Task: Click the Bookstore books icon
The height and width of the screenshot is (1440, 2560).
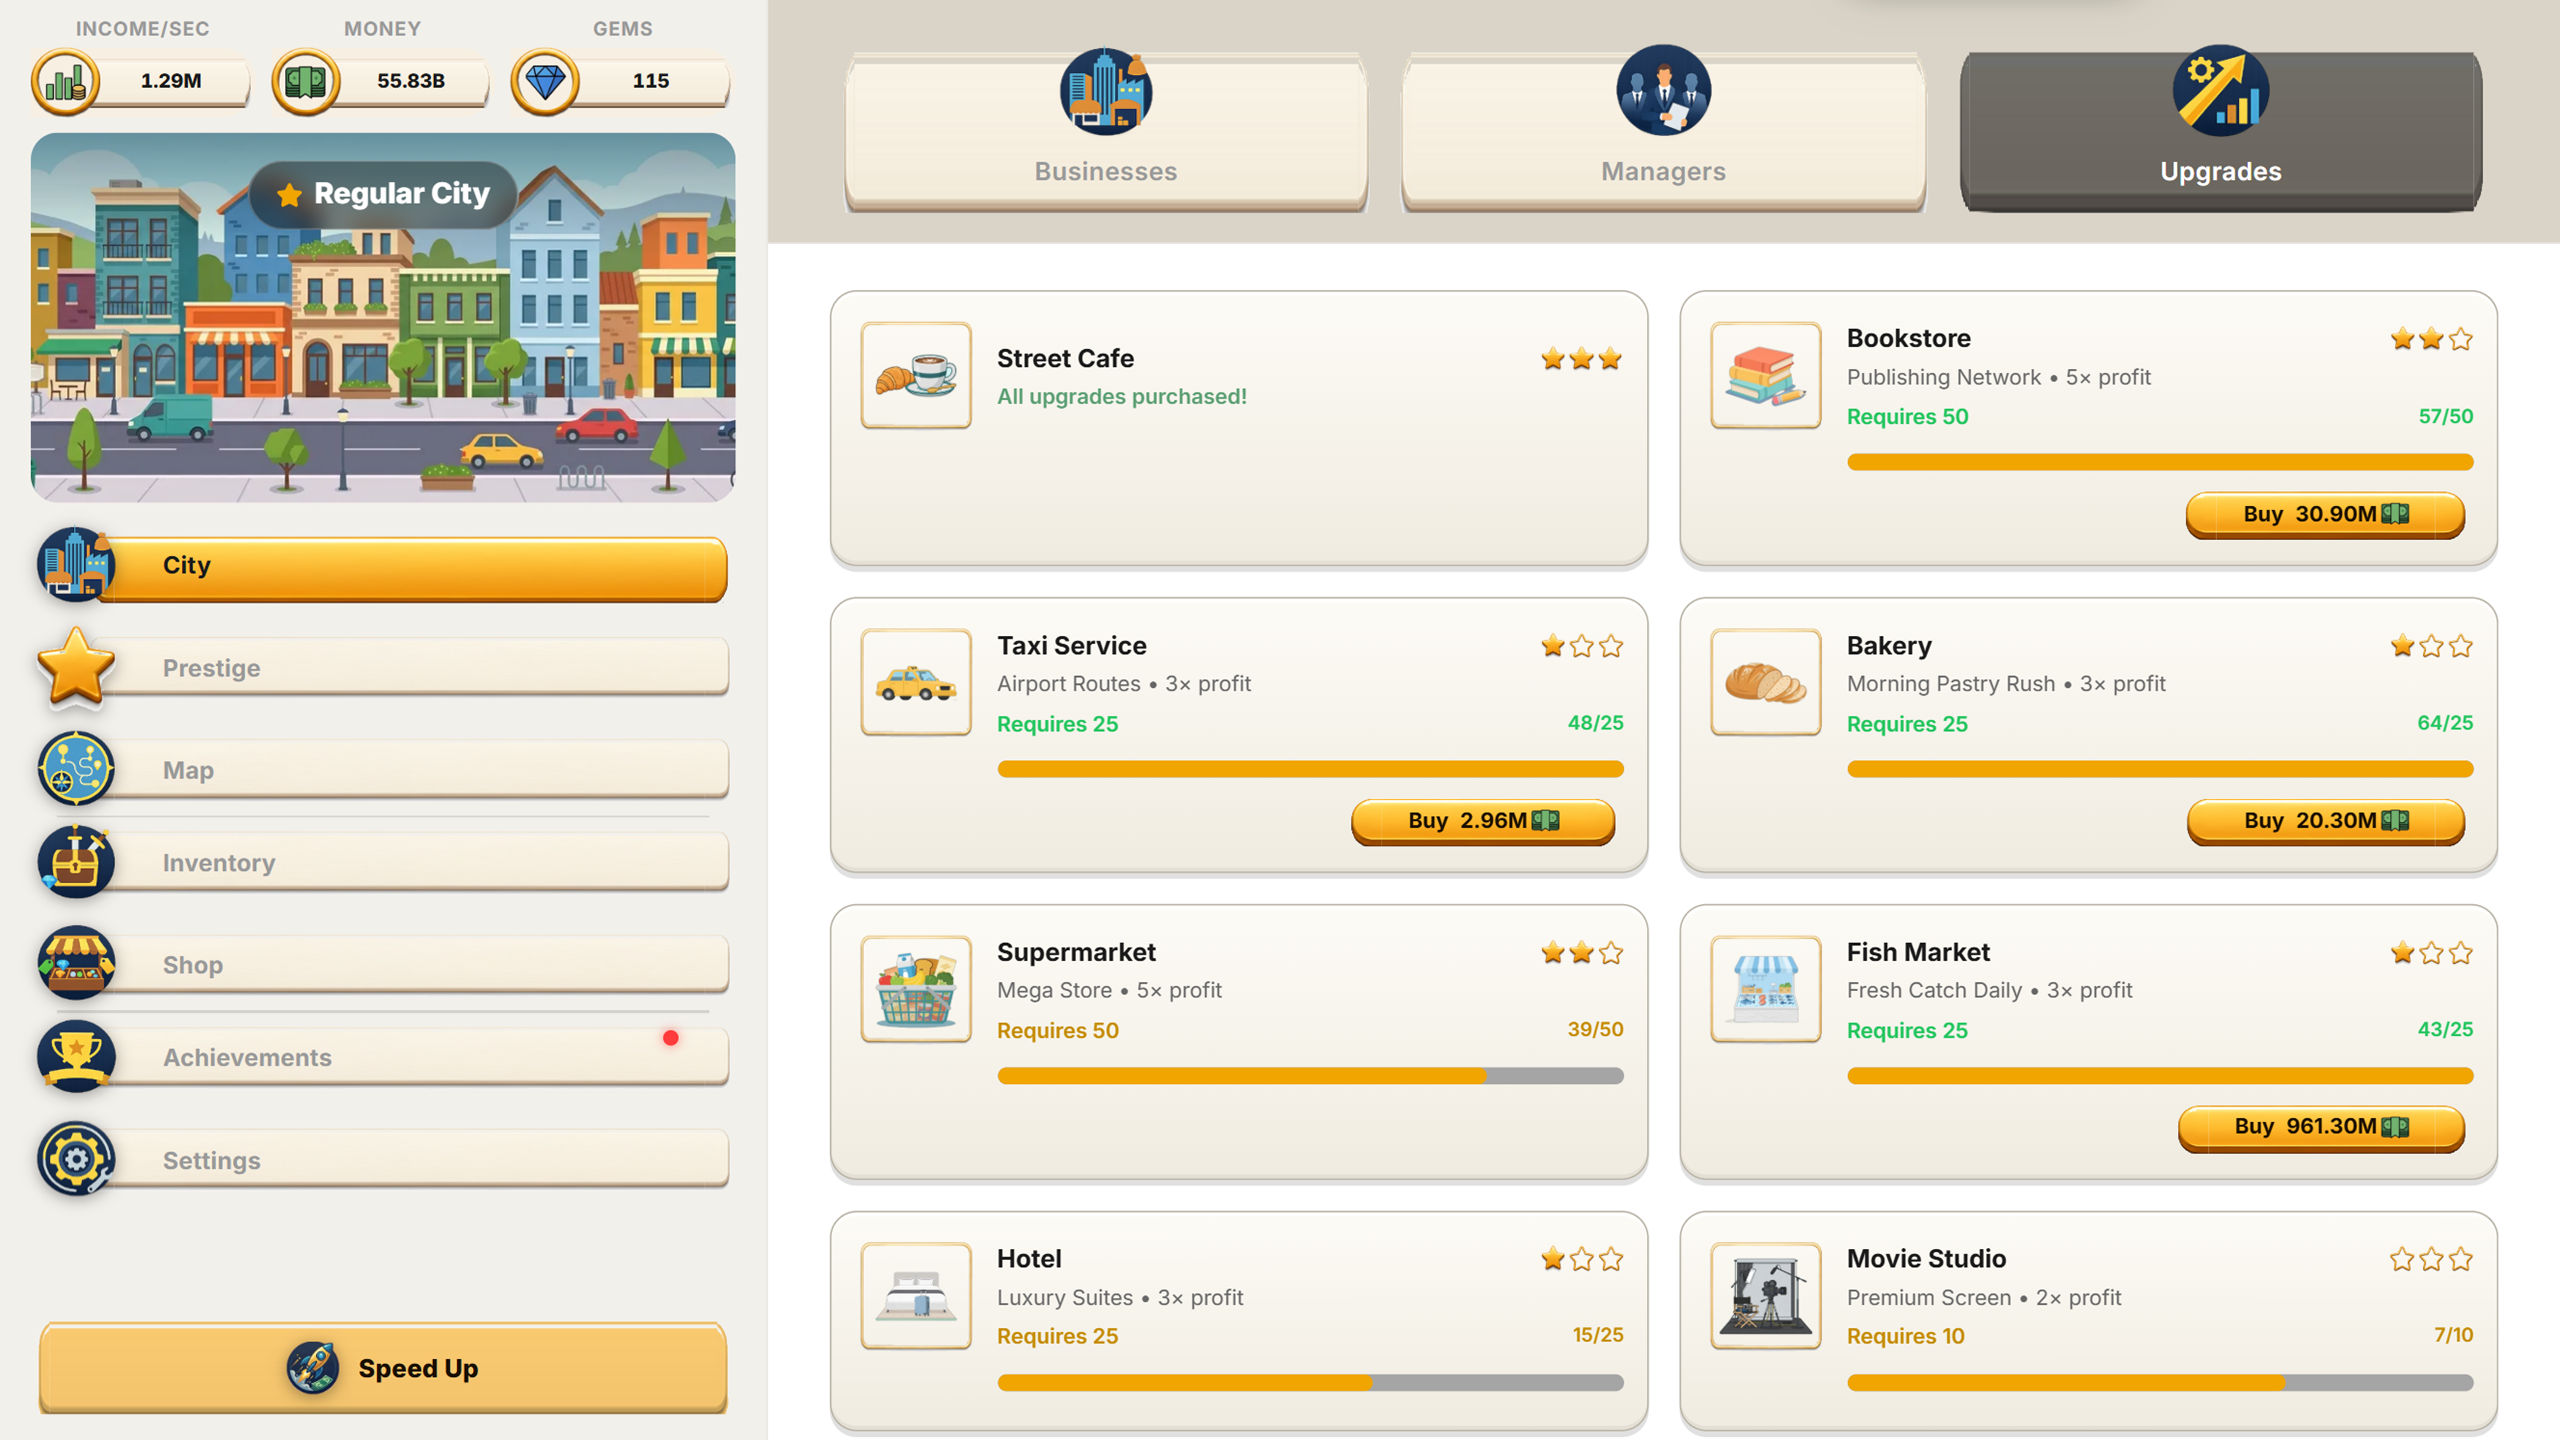Action: [1766, 375]
